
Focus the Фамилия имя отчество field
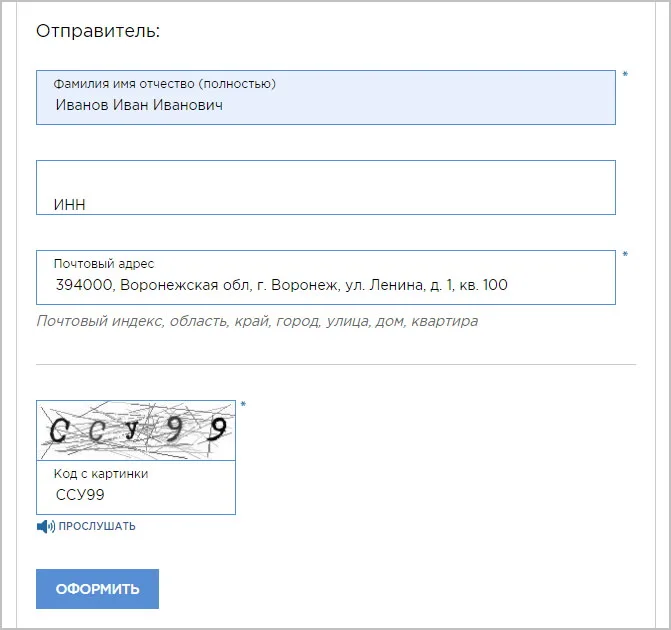pyautogui.click(x=326, y=98)
